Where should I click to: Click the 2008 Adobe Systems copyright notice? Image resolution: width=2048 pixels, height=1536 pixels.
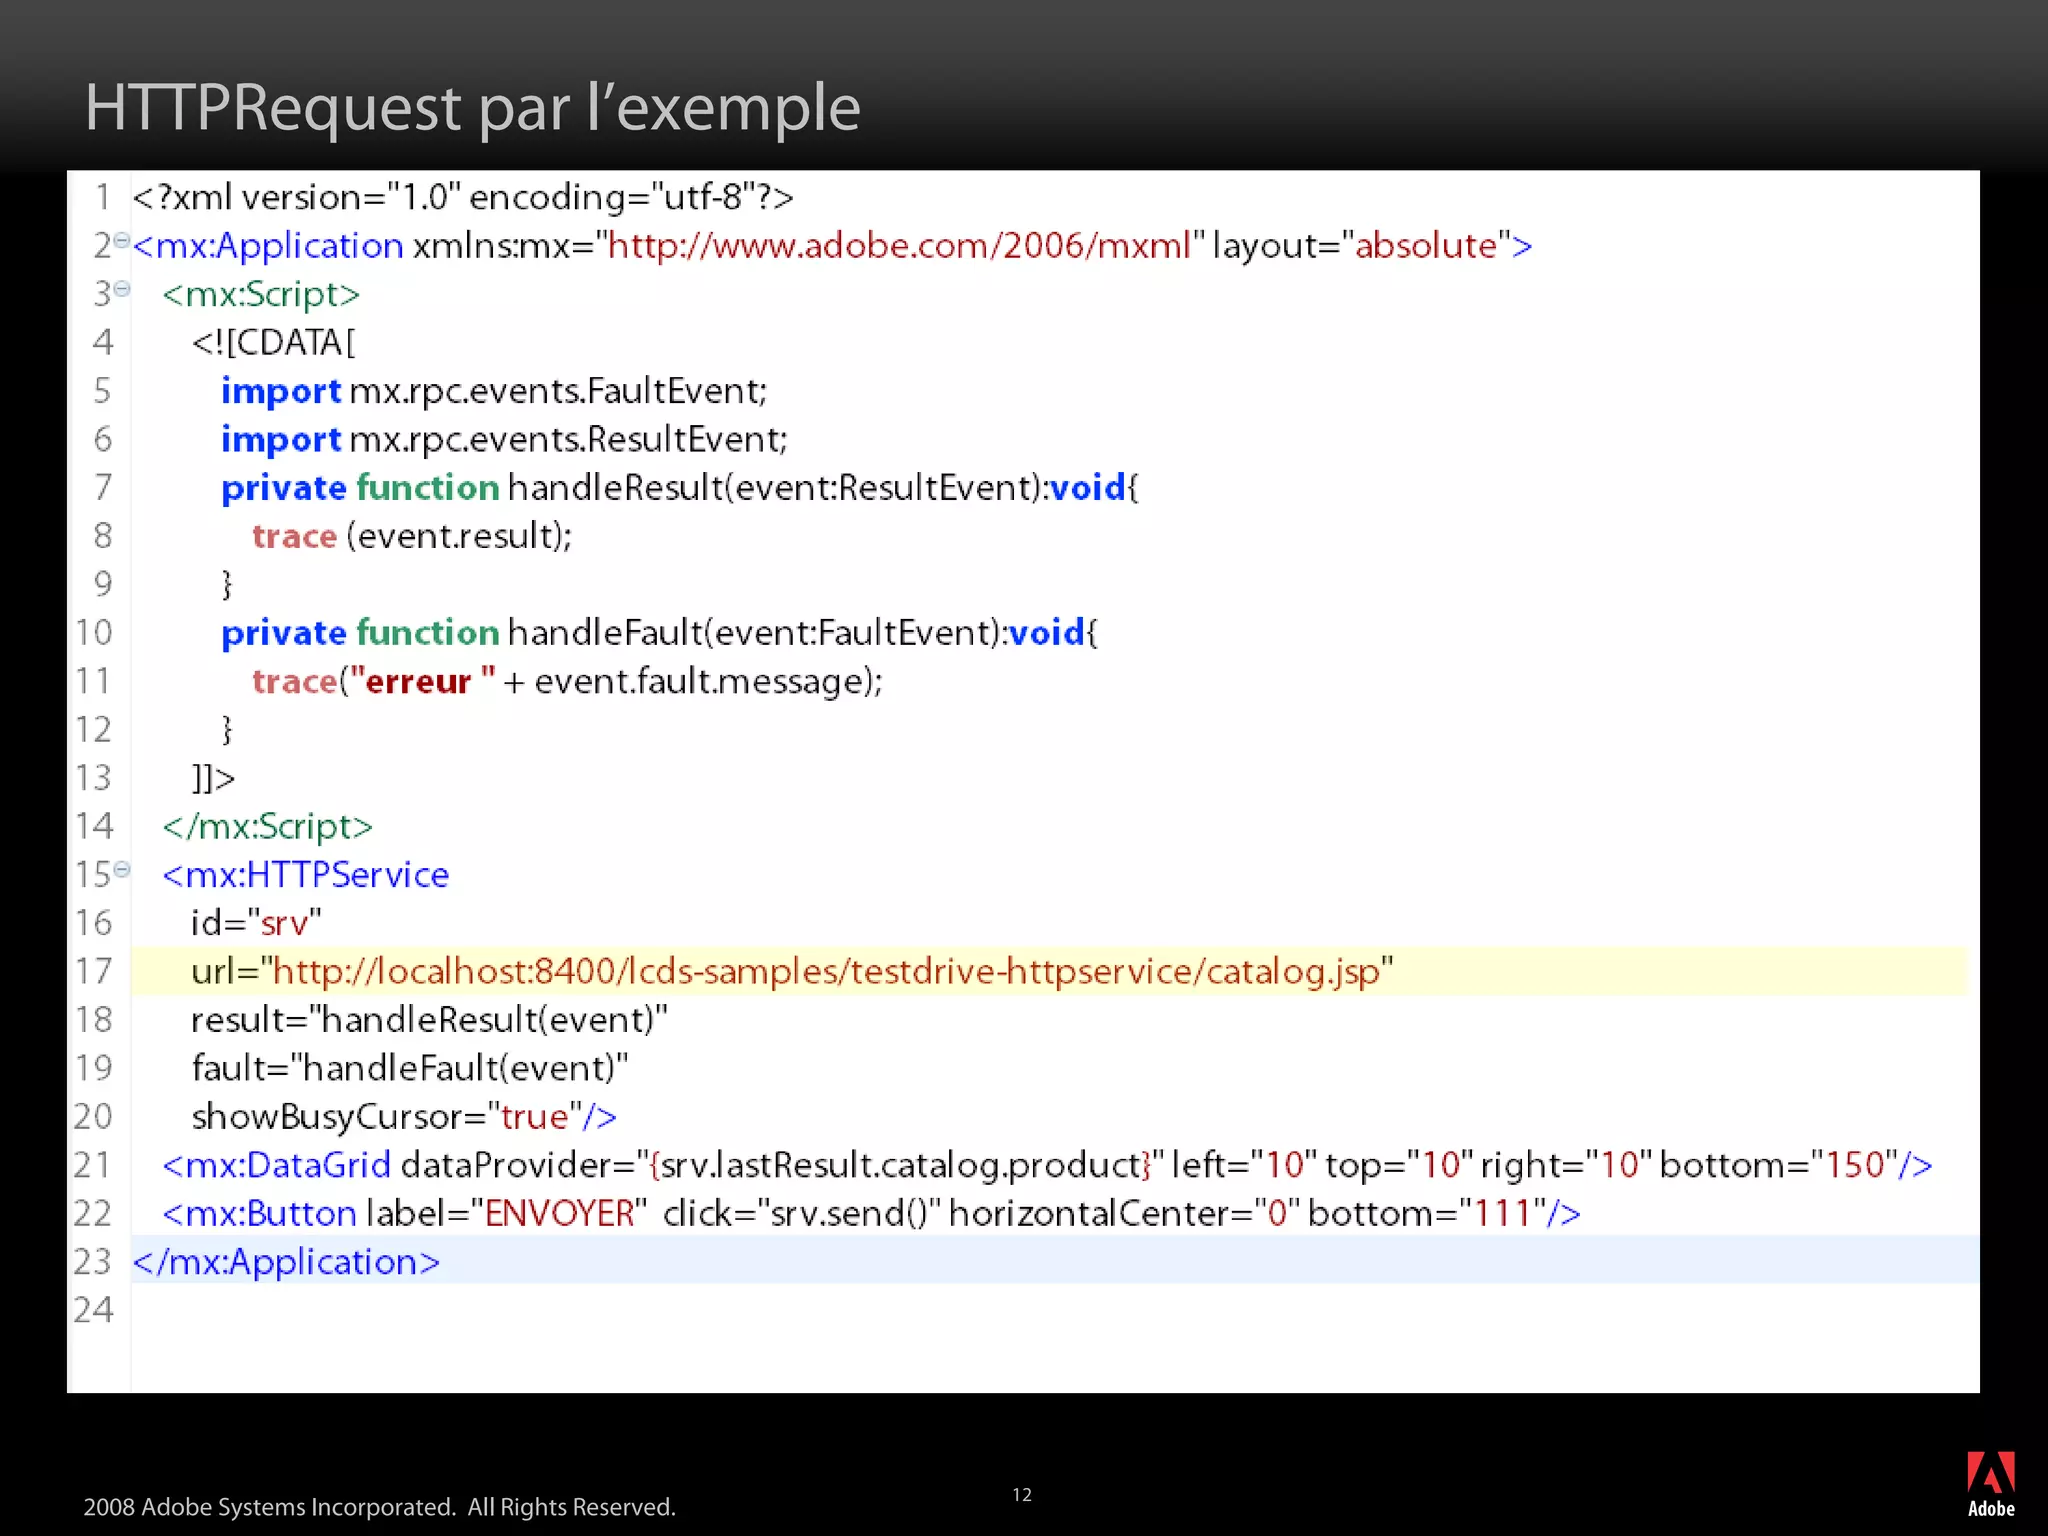[x=379, y=1506]
